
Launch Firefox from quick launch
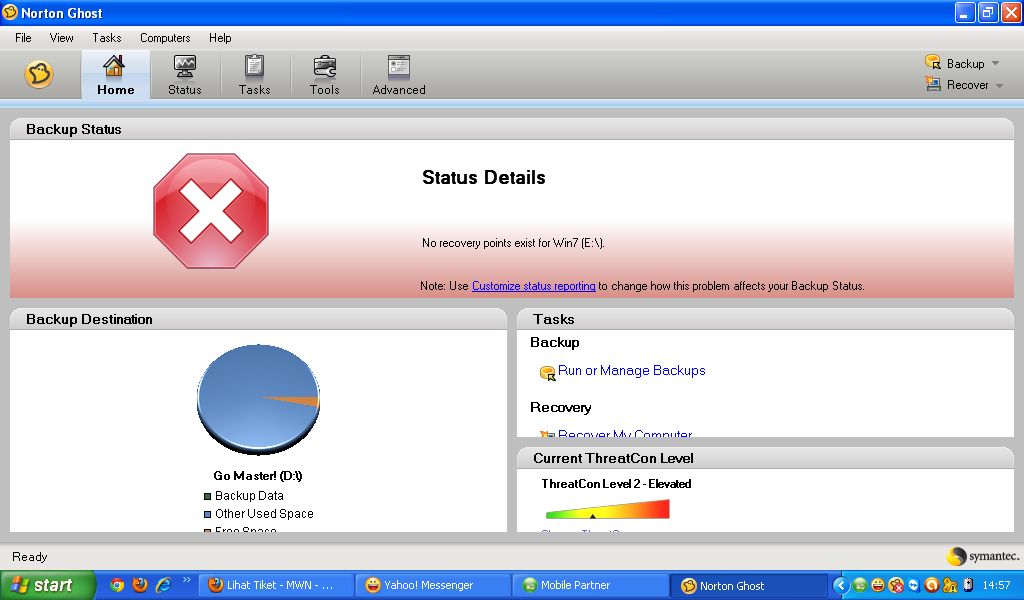tap(140, 585)
